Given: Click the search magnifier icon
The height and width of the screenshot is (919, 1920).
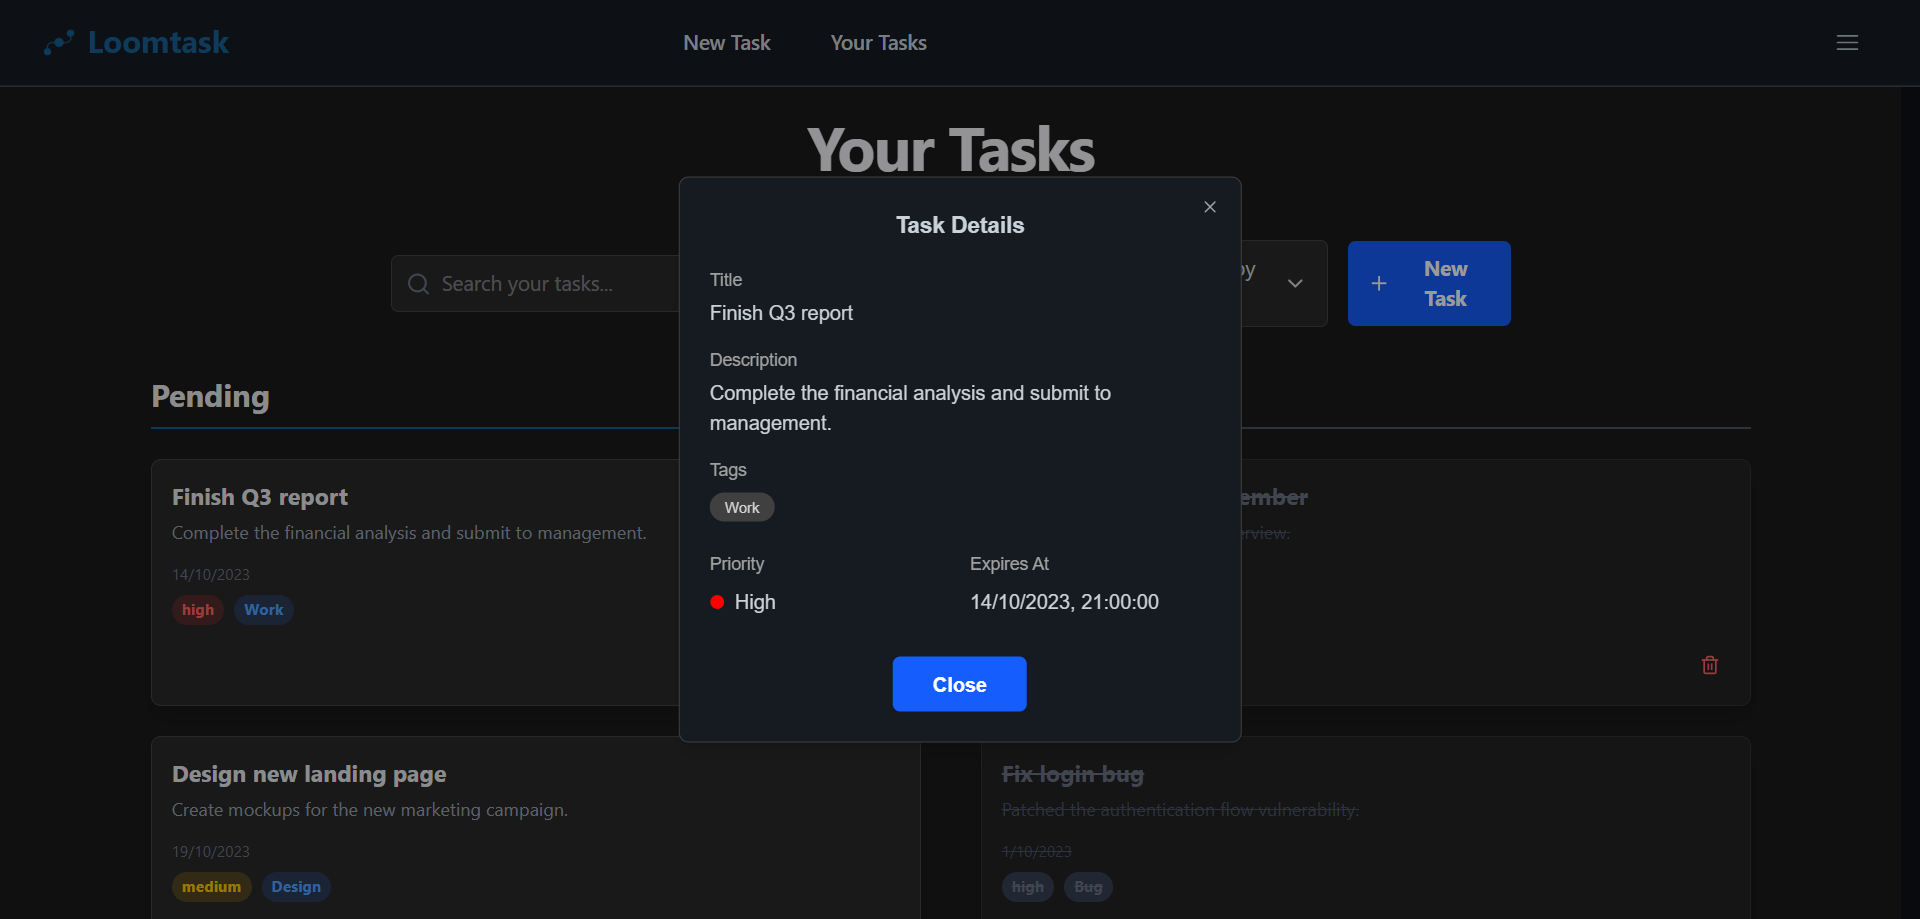Looking at the screenshot, I should (x=419, y=284).
